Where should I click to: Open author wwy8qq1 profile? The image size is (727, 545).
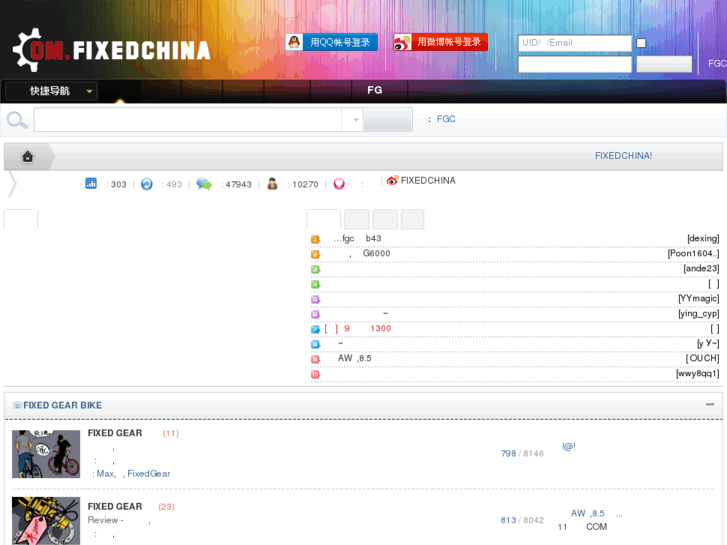[698, 373]
